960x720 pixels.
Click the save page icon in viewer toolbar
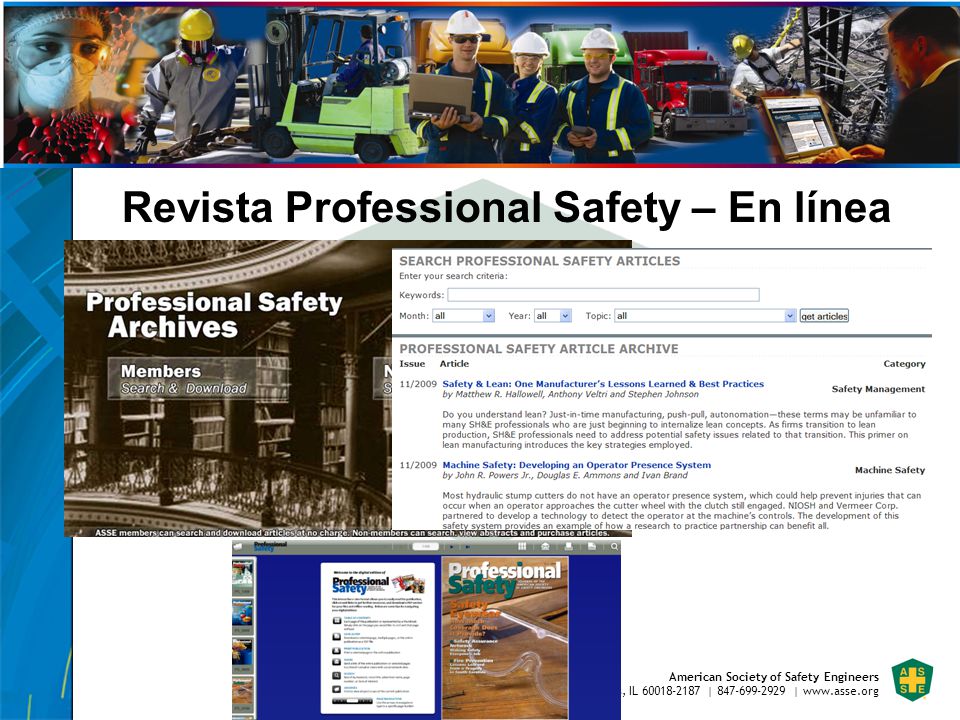coord(591,547)
